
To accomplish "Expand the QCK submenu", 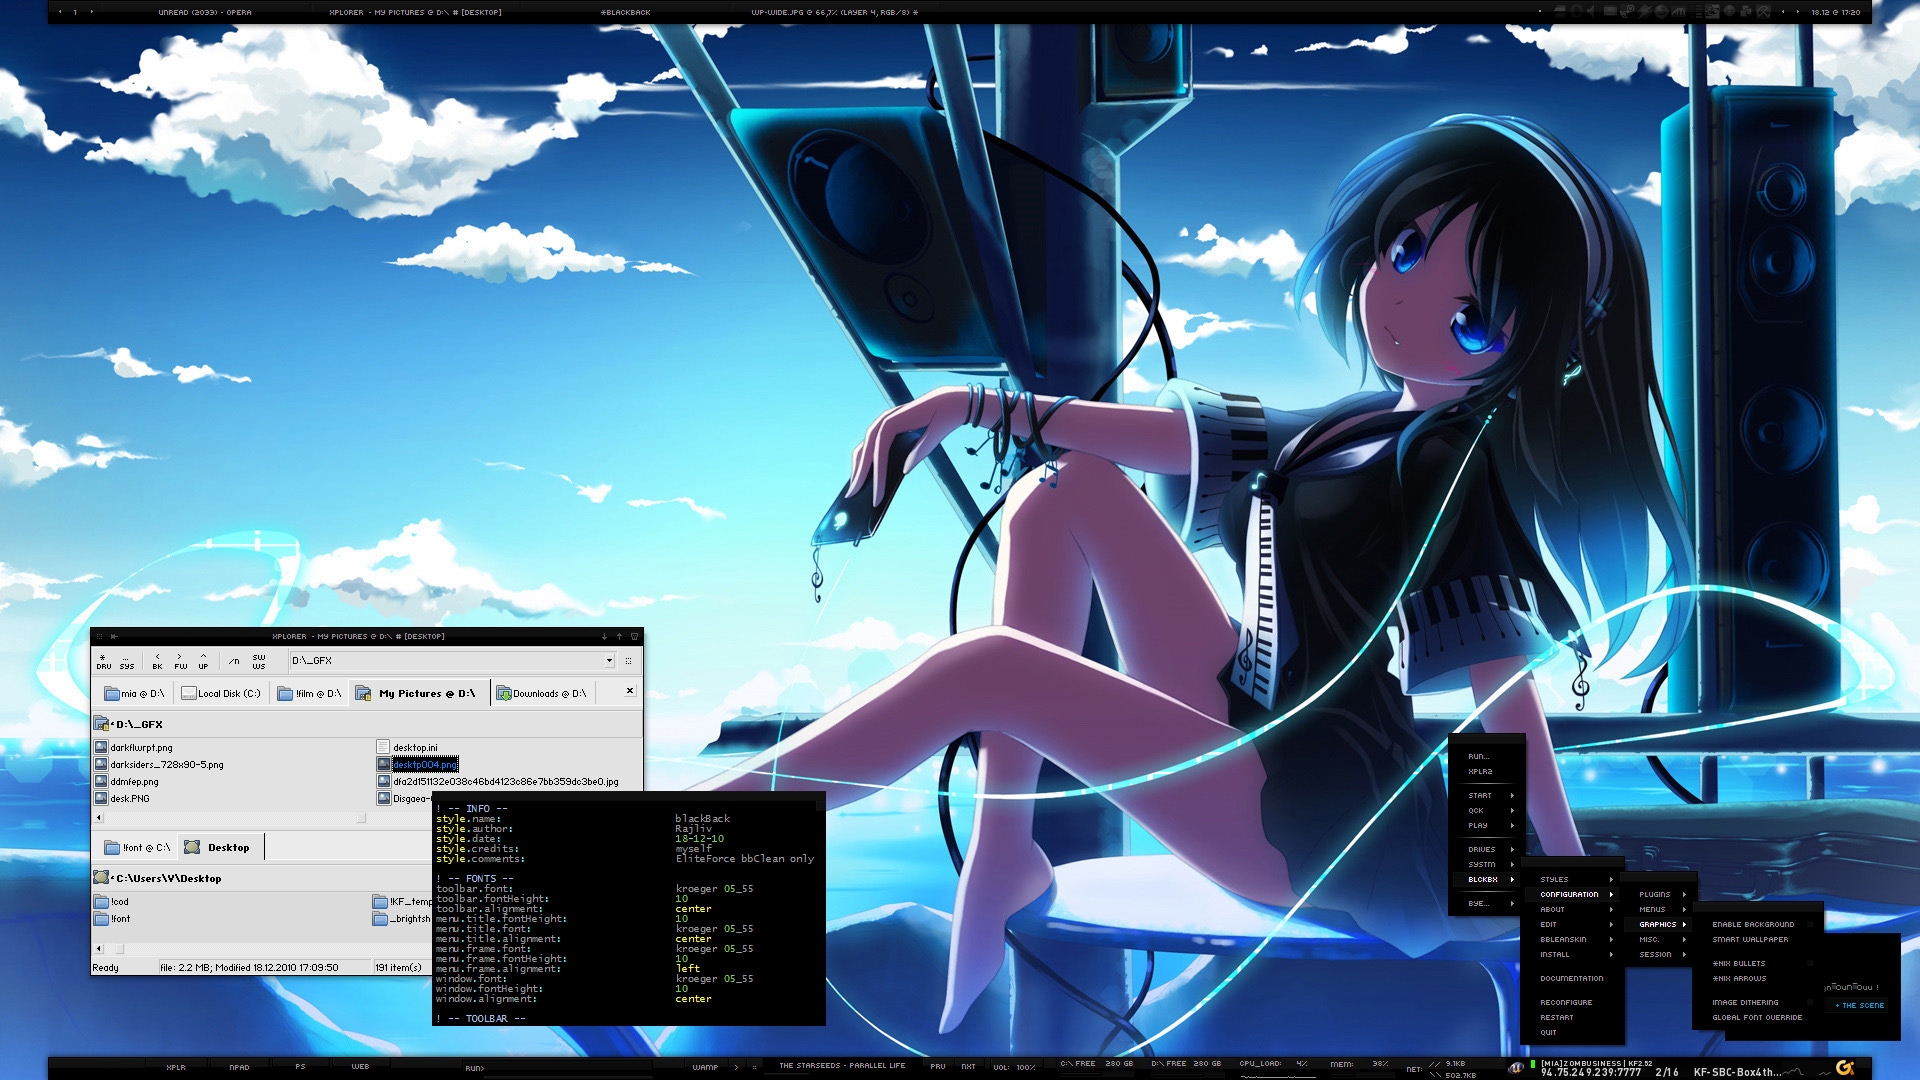I will (x=1486, y=810).
